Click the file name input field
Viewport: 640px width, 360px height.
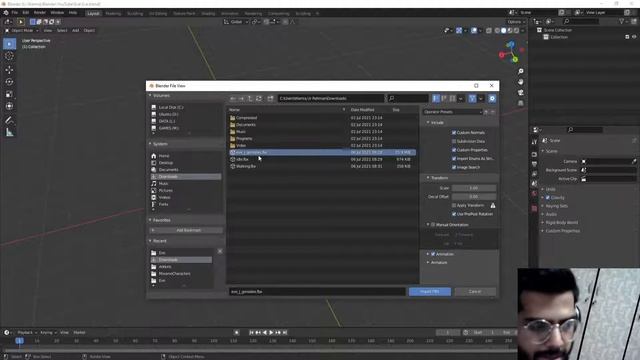[317, 291]
